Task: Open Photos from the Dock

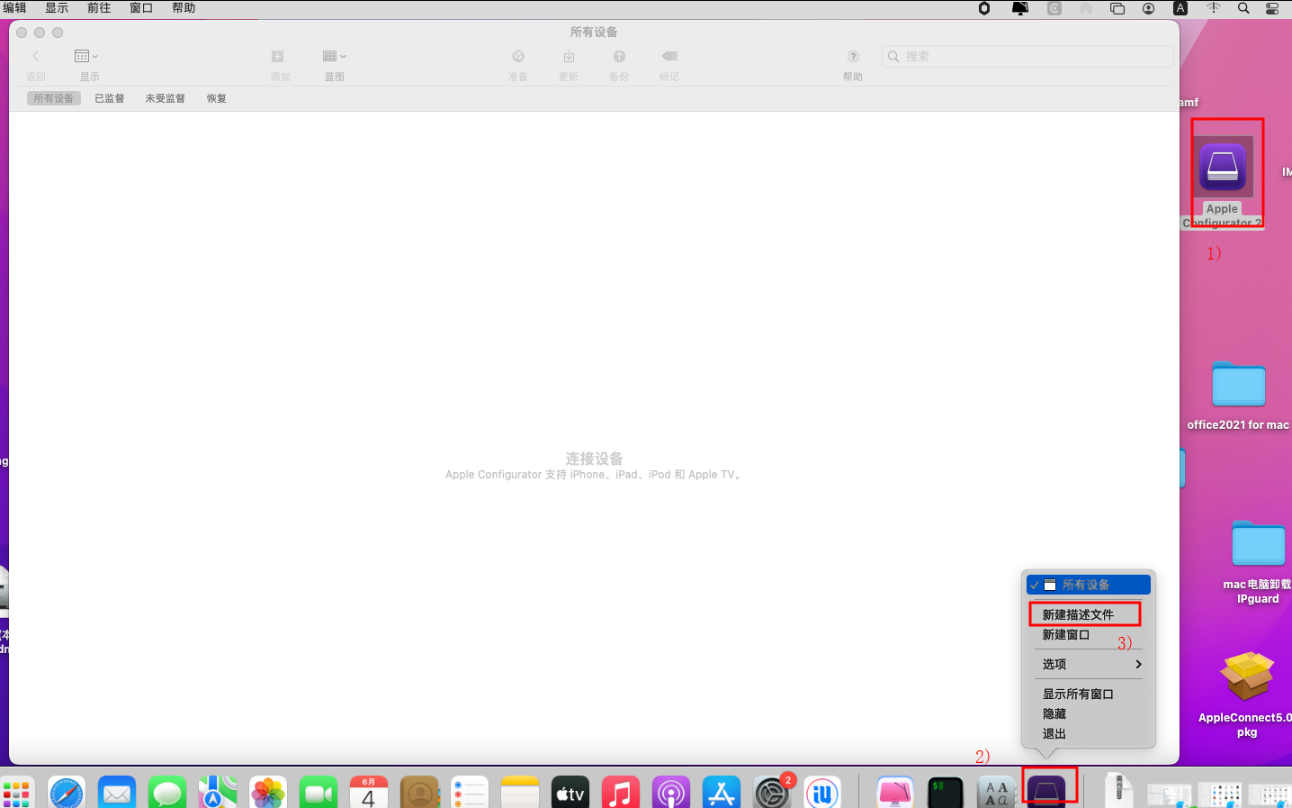Action: point(268,794)
